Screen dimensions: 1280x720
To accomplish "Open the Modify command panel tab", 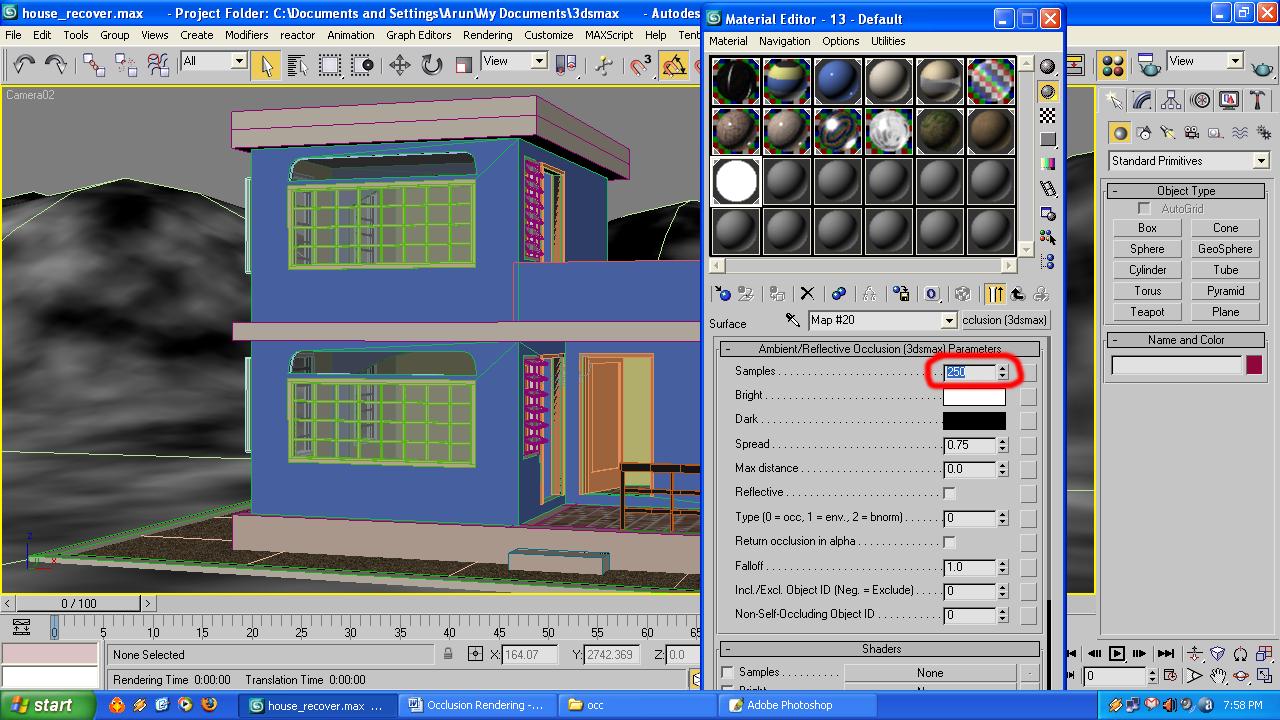I will (x=1142, y=101).
